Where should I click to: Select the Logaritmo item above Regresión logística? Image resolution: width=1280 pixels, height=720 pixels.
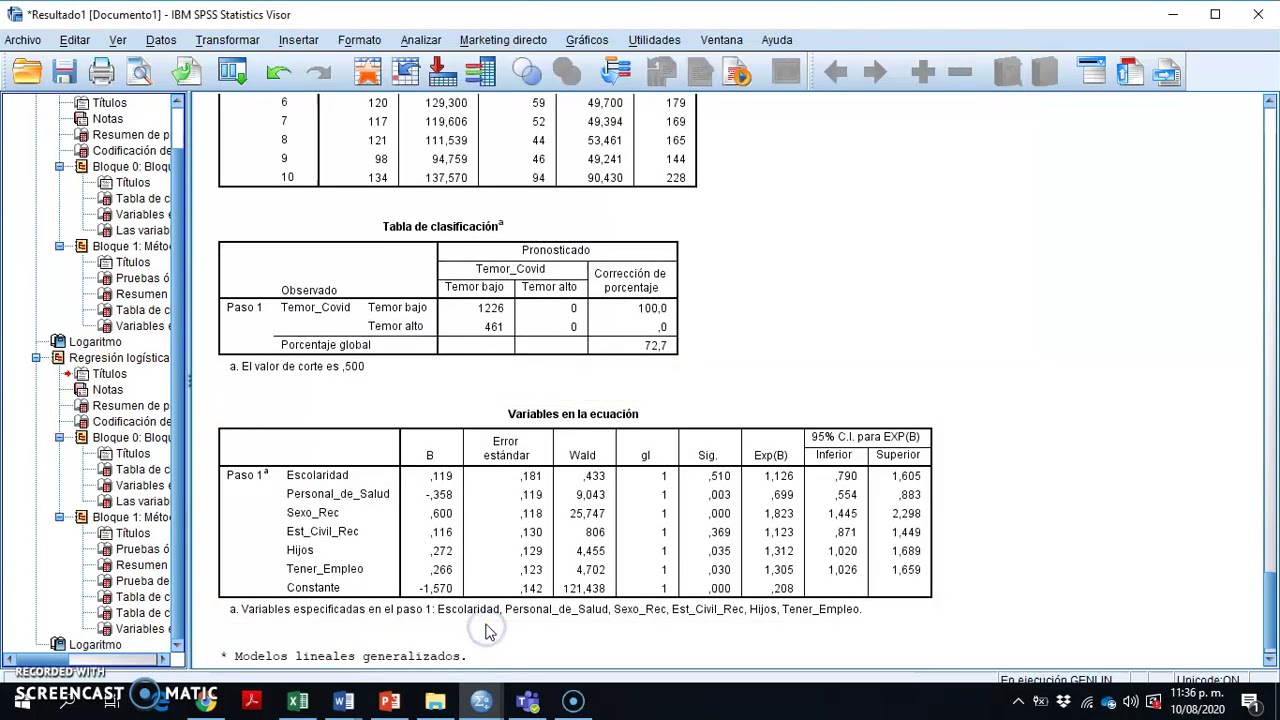coord(95,342)
